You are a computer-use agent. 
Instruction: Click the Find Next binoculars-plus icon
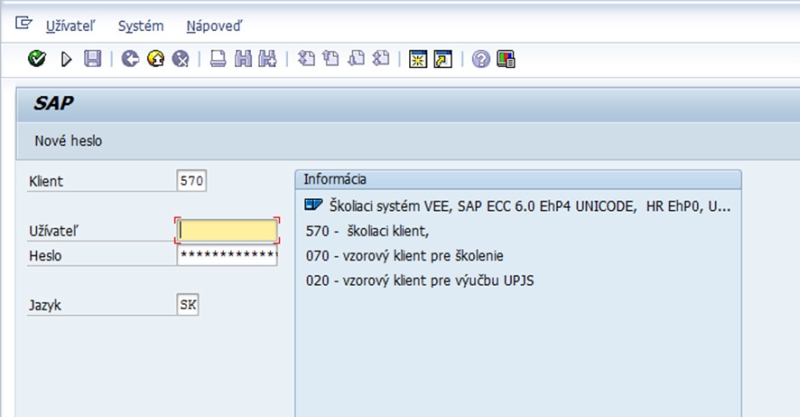point(267,59)
